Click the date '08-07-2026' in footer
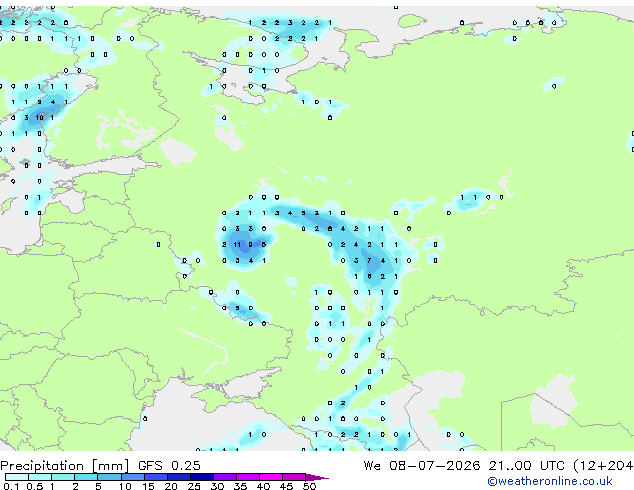 pos(435,465)
